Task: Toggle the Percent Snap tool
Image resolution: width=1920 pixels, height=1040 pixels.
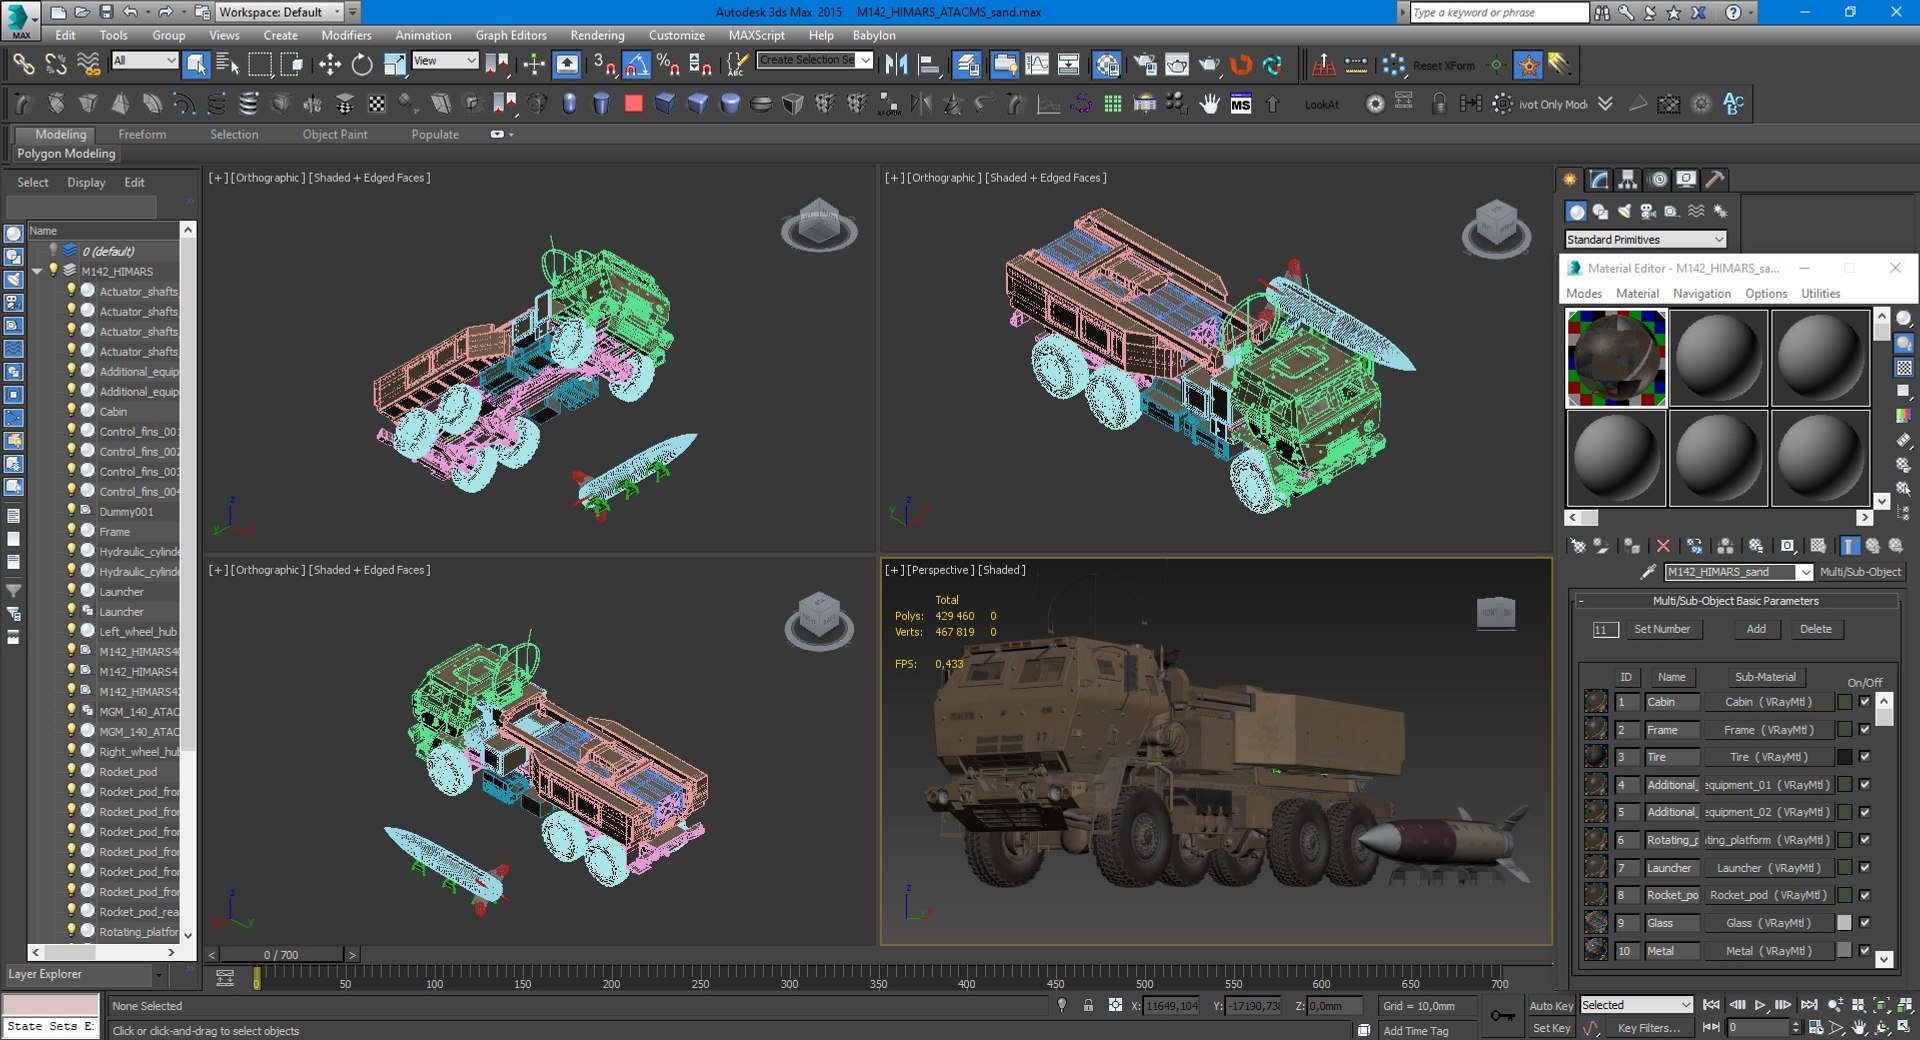Action: 668,65
